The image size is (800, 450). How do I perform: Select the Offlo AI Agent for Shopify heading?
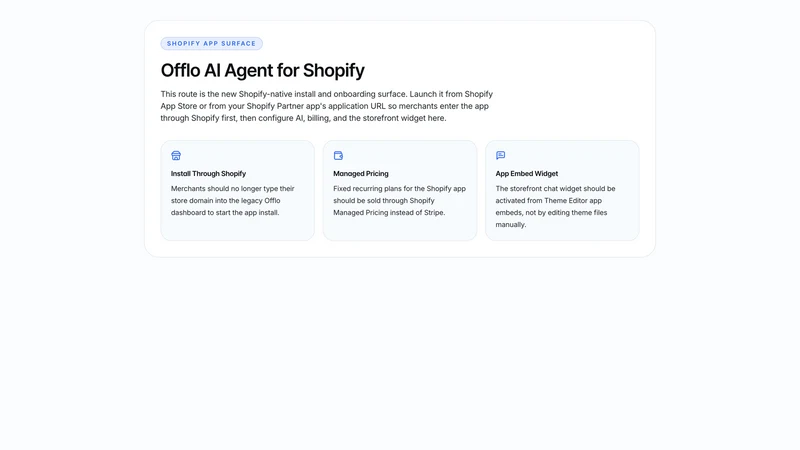pos(263,70)
